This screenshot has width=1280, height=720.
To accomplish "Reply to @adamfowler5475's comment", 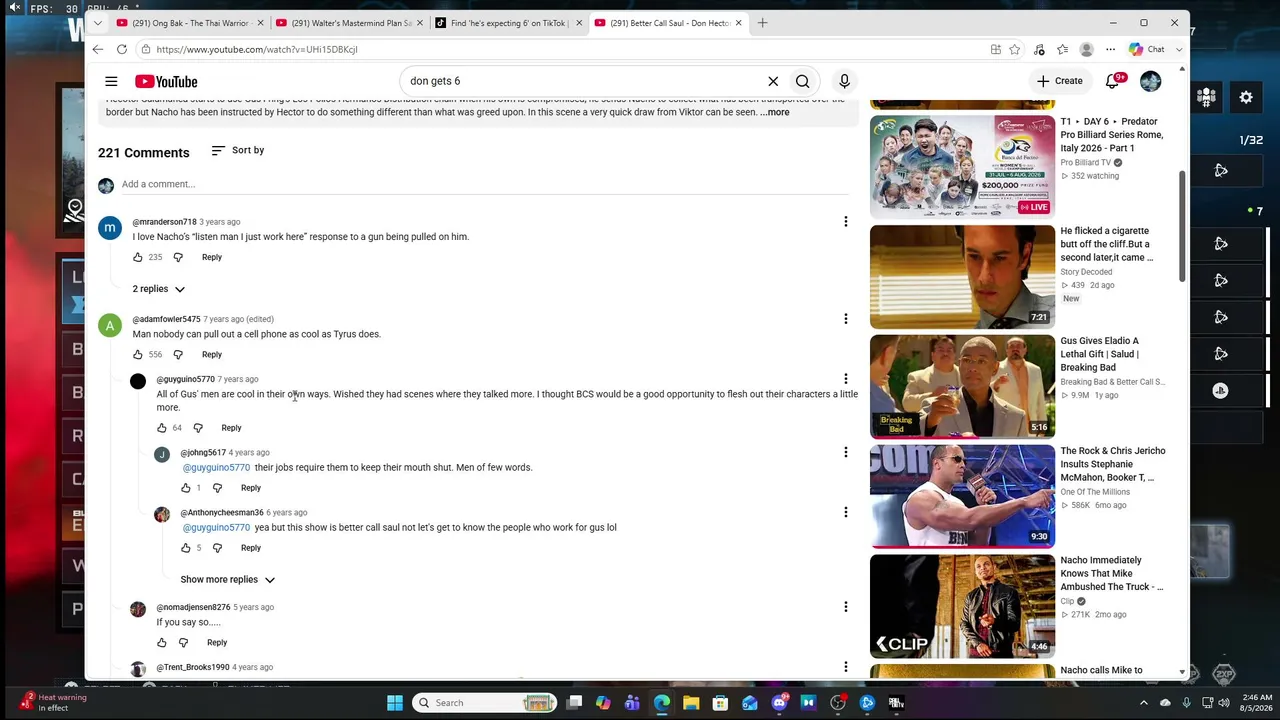I will pyautogui.click(x=212, y=354).
